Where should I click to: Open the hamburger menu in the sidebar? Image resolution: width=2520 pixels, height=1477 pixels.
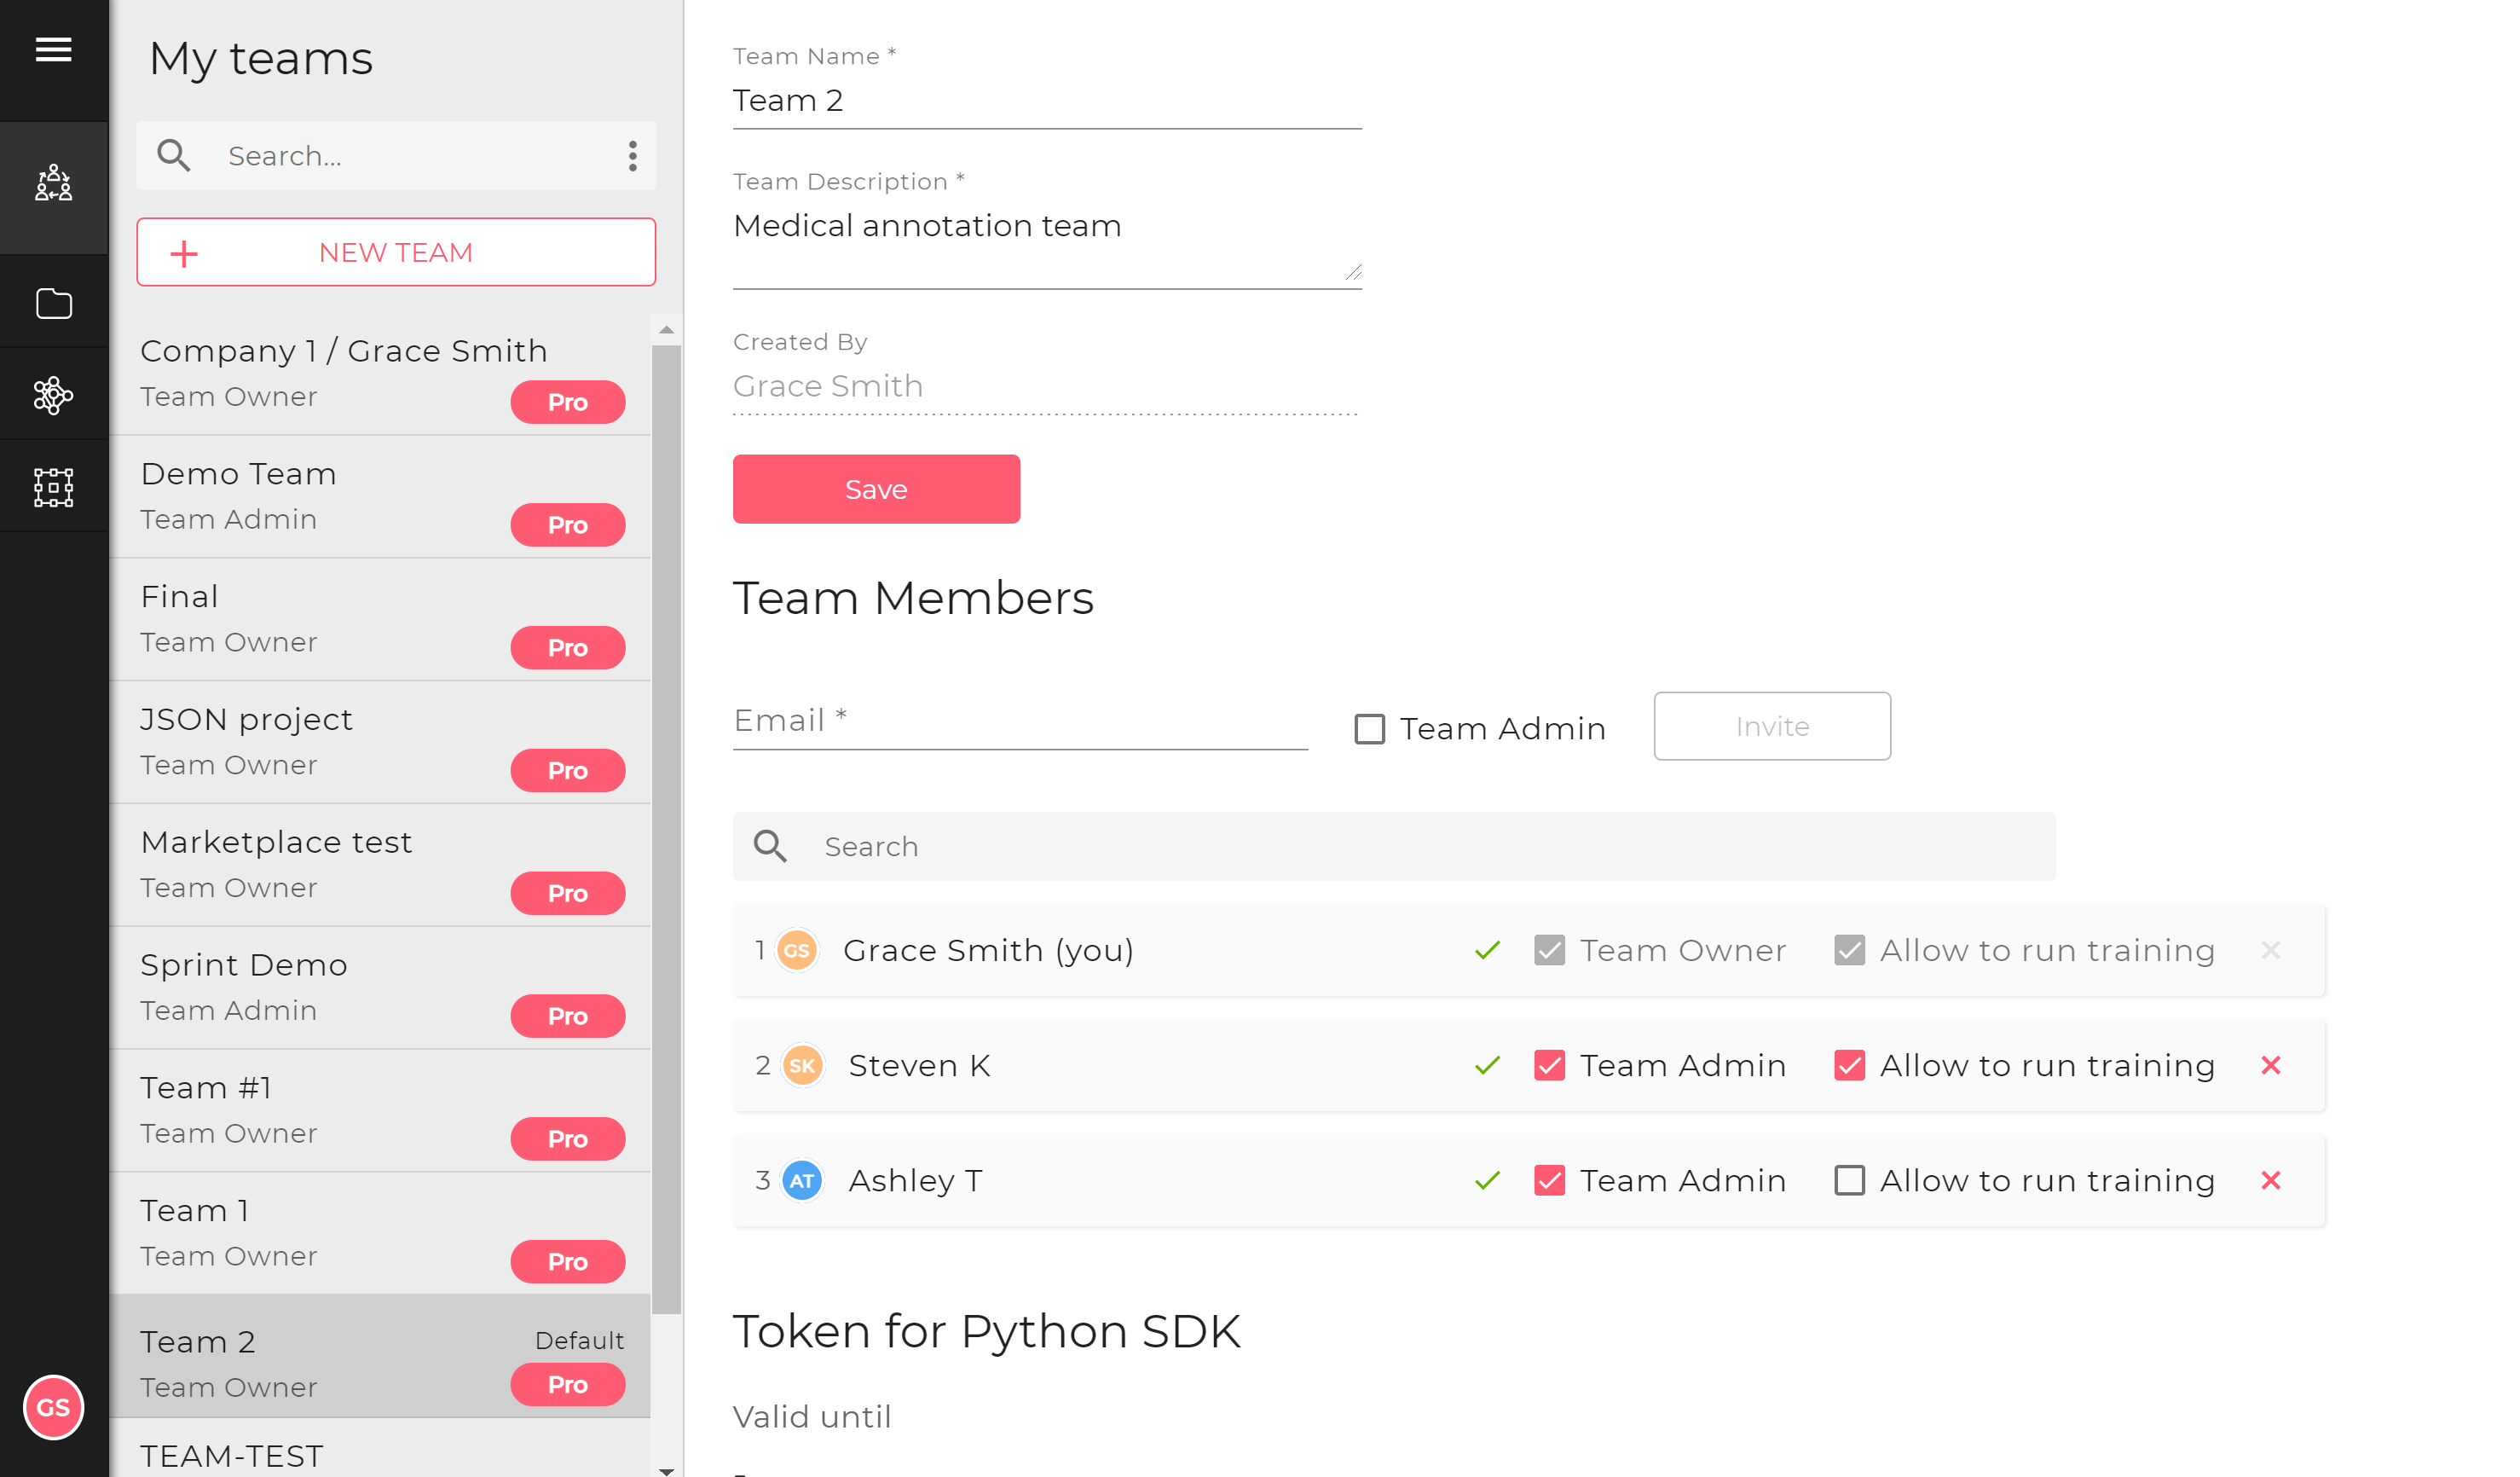[53, 49]
